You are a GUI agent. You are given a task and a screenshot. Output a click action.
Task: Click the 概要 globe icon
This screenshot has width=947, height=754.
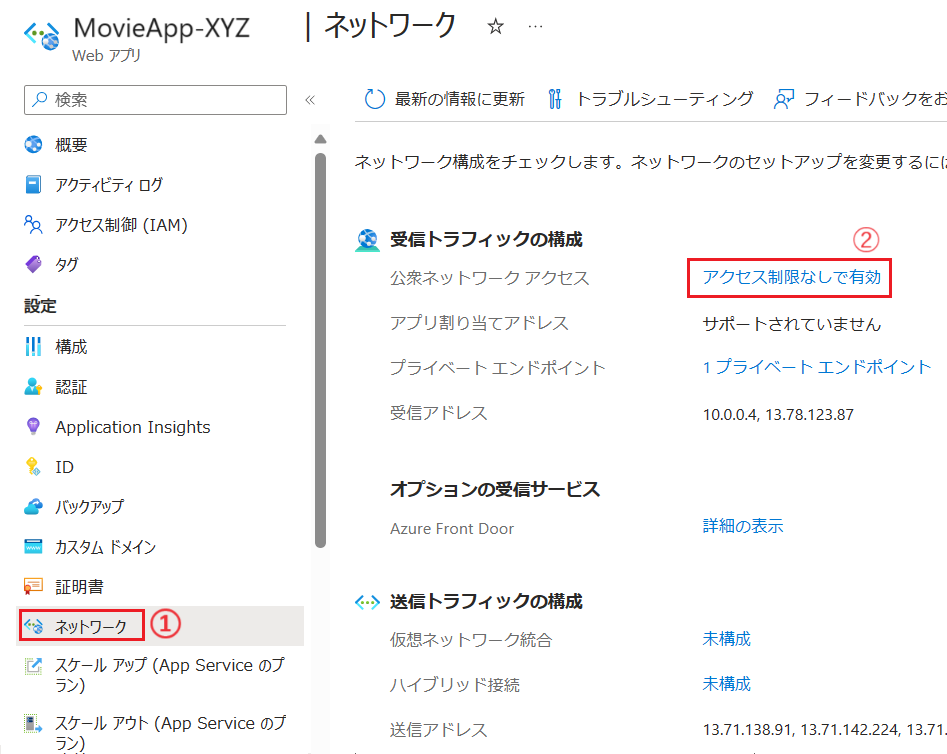(x=33, y=144)
